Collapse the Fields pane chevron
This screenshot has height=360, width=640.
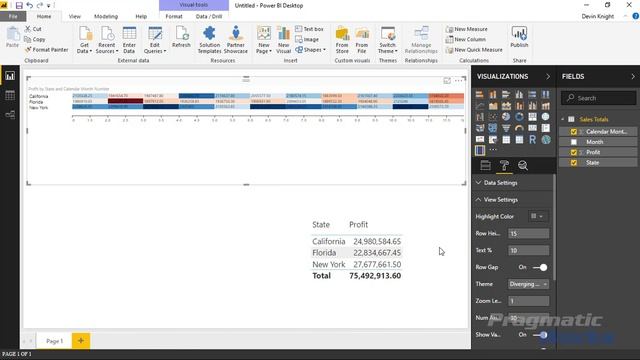633,76
